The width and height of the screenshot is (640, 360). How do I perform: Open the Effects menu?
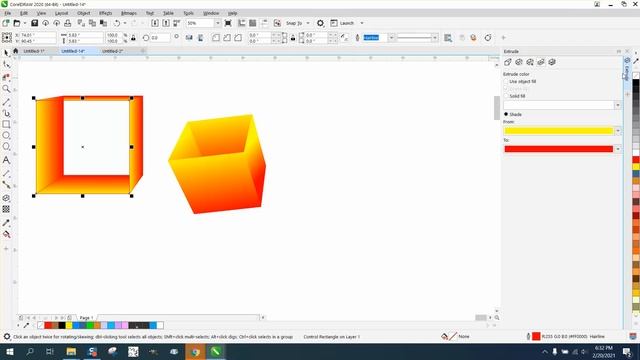[105, 13]
